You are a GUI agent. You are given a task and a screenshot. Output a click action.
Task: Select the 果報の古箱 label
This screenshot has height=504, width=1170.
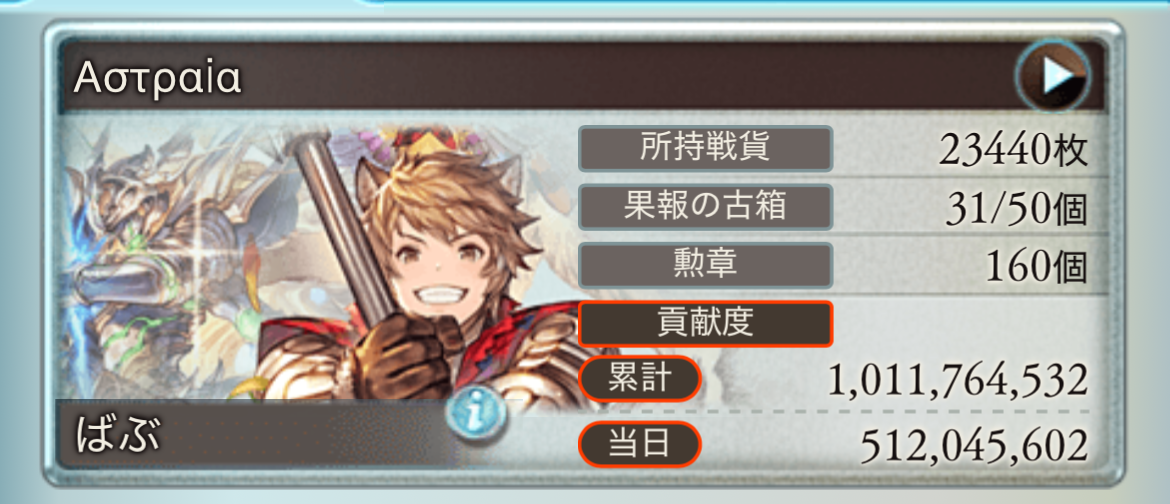(705, 206)
